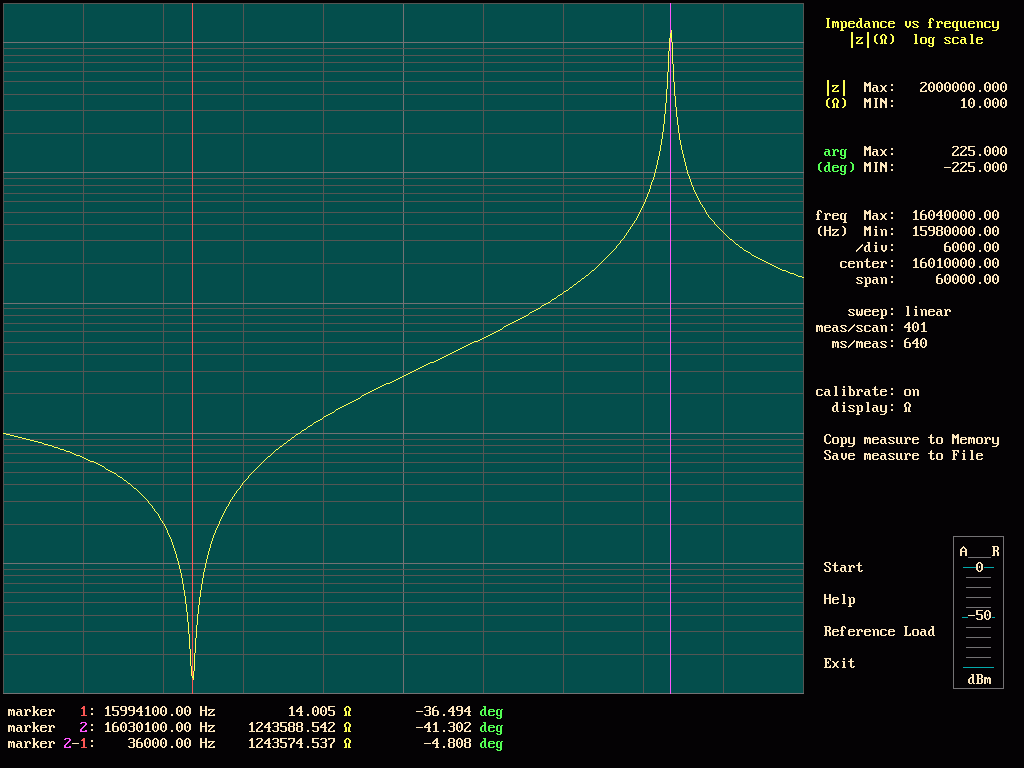
Task: Edit arg Max value 225.000
Action: point(979,151)
